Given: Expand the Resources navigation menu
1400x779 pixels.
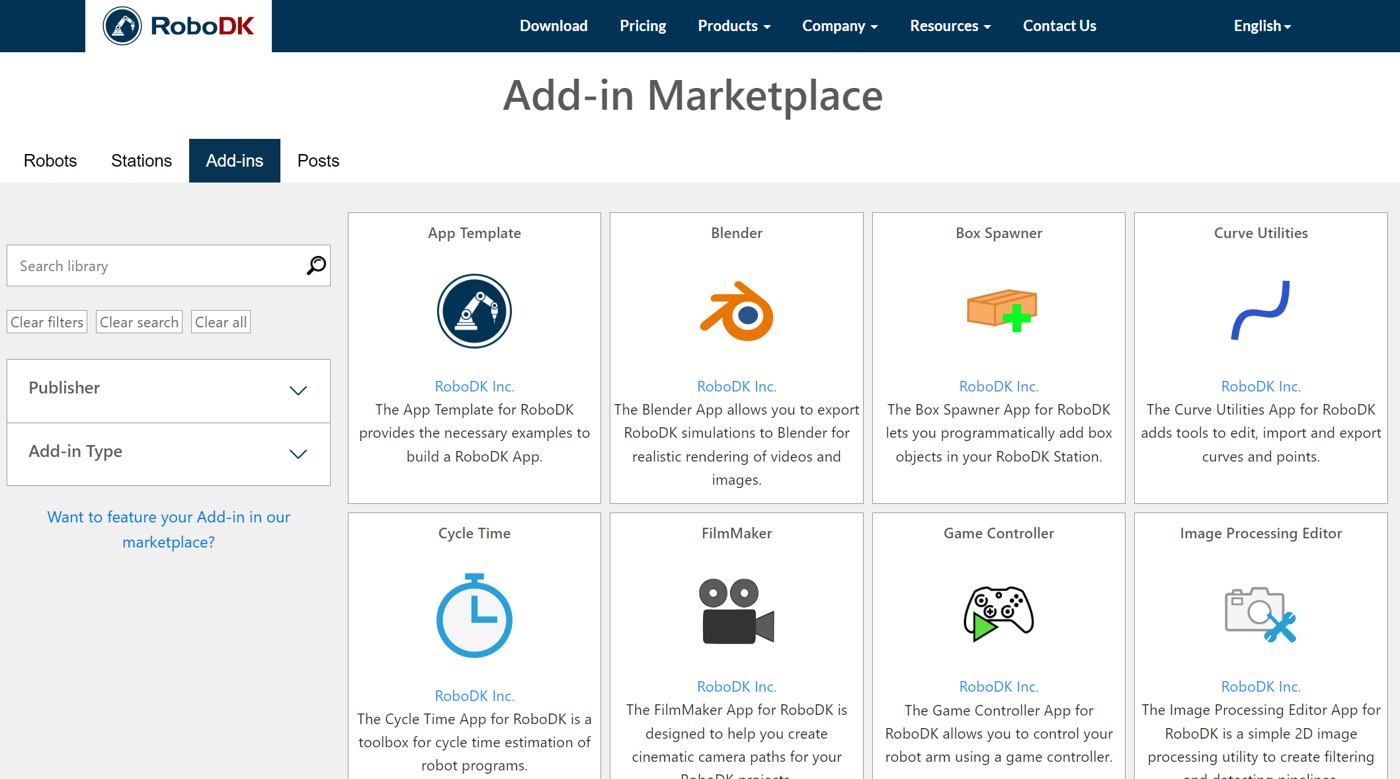Looking at the screenshot, I should pos(950,26).
